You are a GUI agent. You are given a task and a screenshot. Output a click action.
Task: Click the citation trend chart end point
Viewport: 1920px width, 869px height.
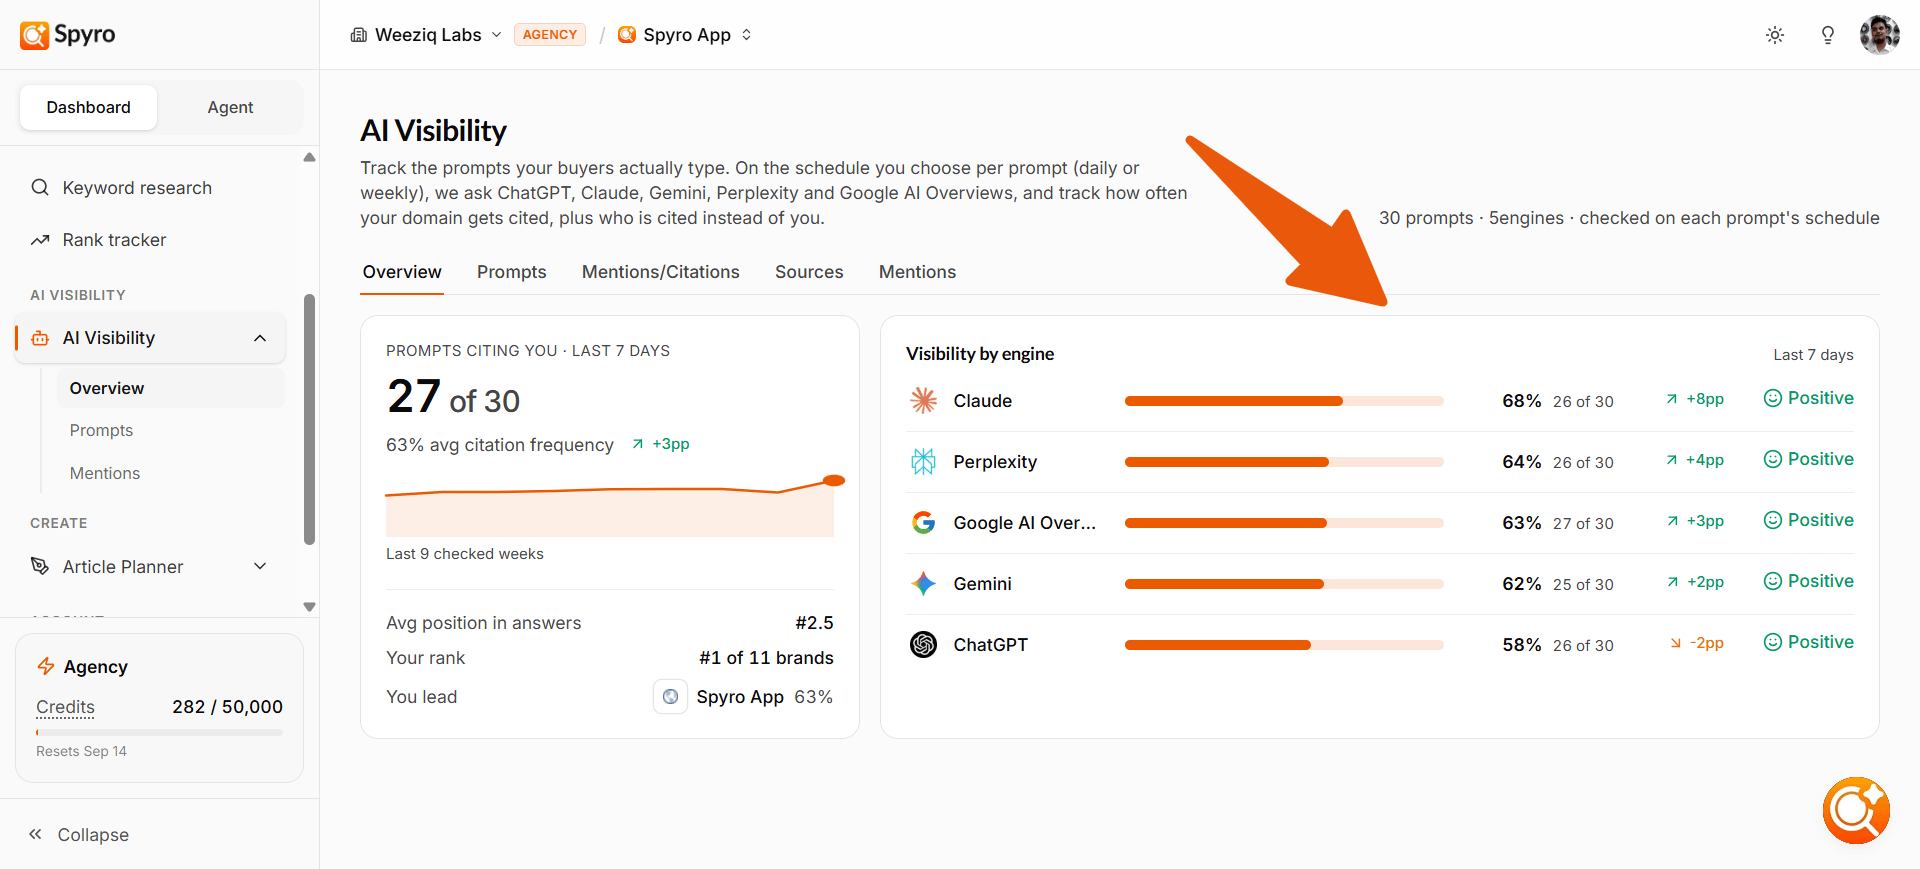point(834,481)
